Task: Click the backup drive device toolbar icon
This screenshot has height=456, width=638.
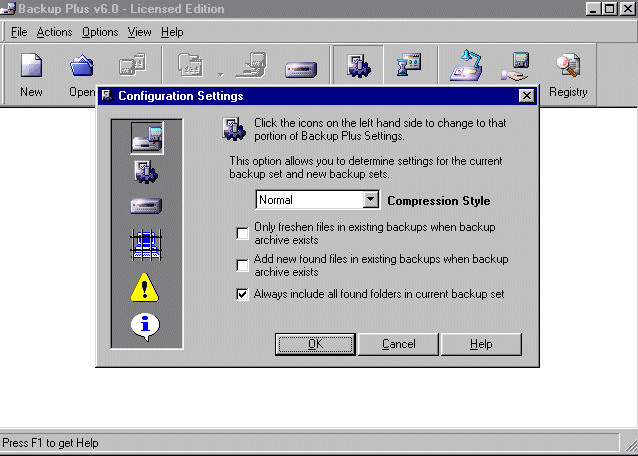Action: [x=301, y=69]
